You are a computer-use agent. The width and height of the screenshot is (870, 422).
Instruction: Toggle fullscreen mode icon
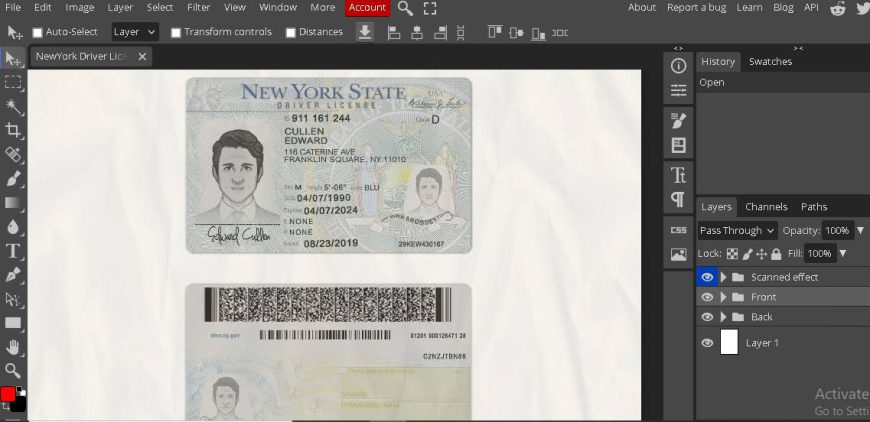(429, 8)
